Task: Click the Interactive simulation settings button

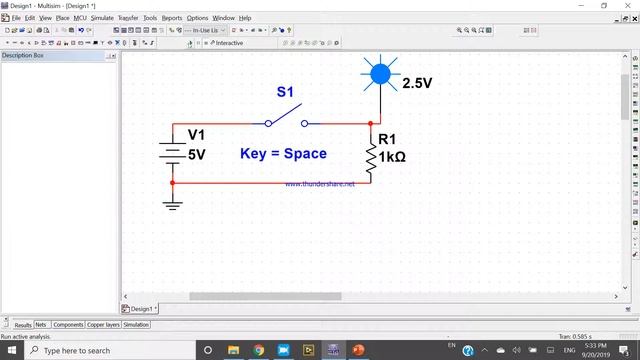Action: pos(227,43)
